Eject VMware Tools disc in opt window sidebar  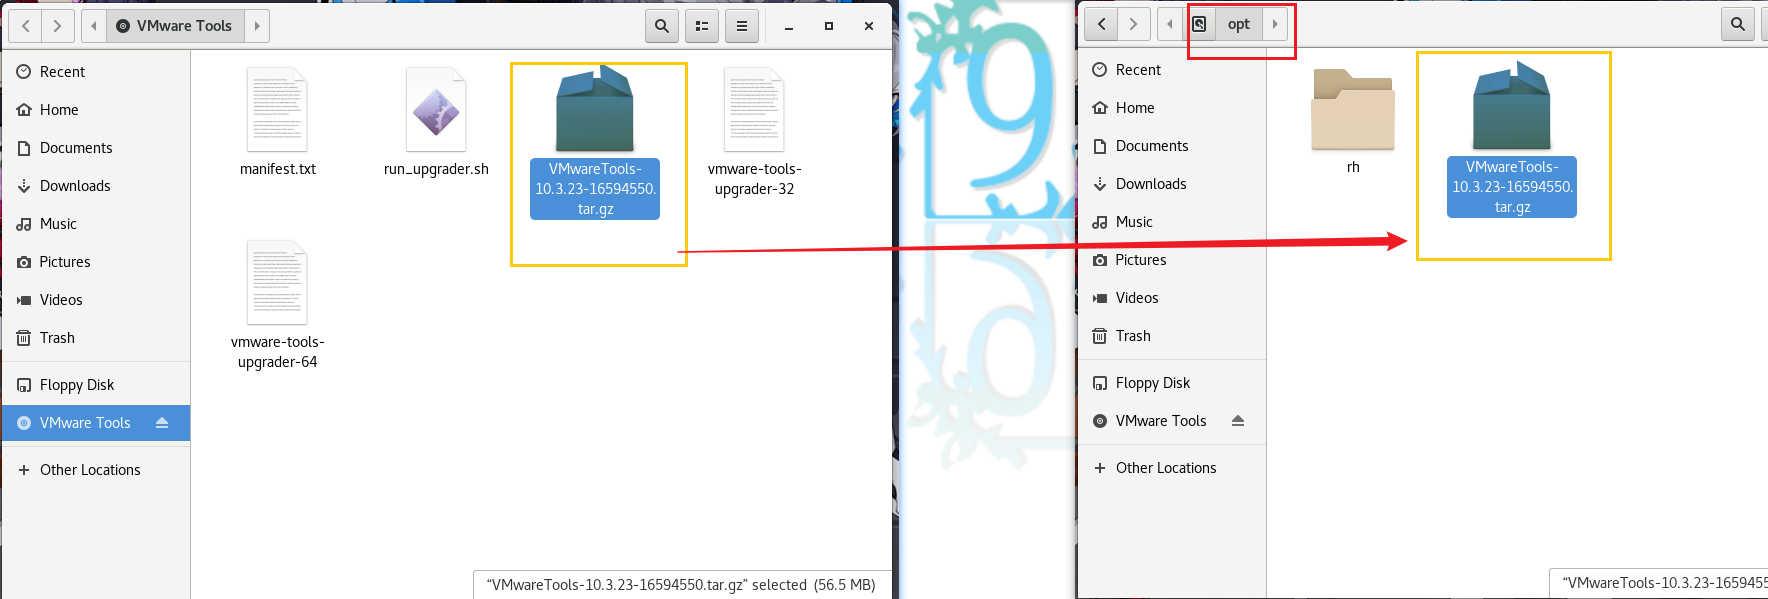[1238, 421]
